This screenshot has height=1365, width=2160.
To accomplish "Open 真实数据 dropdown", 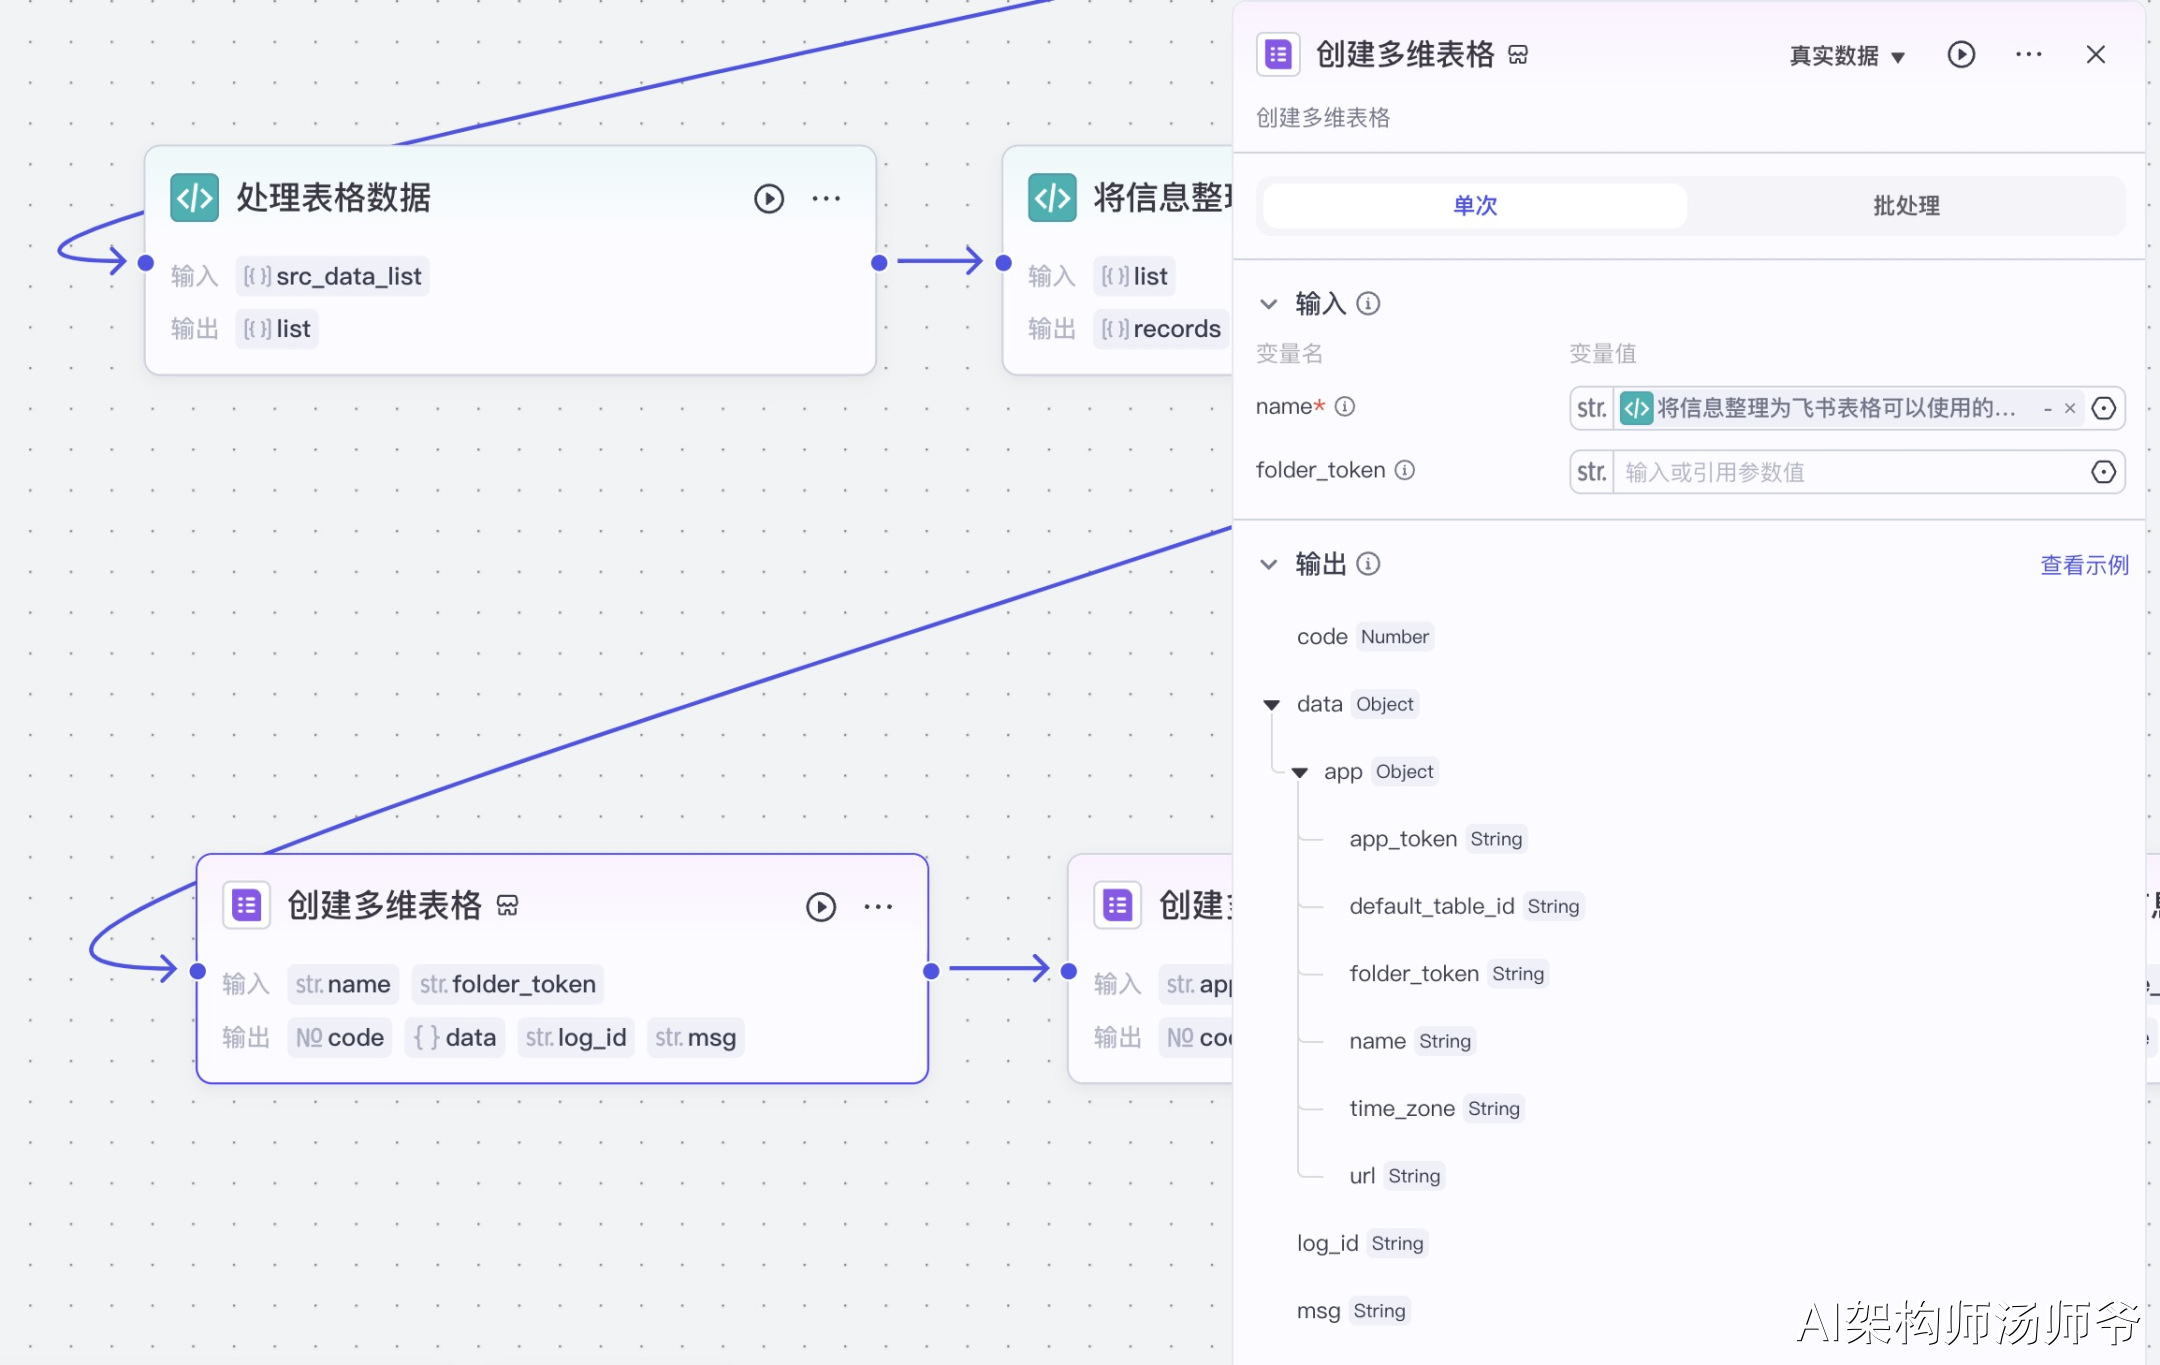I will coord(1846,56).
